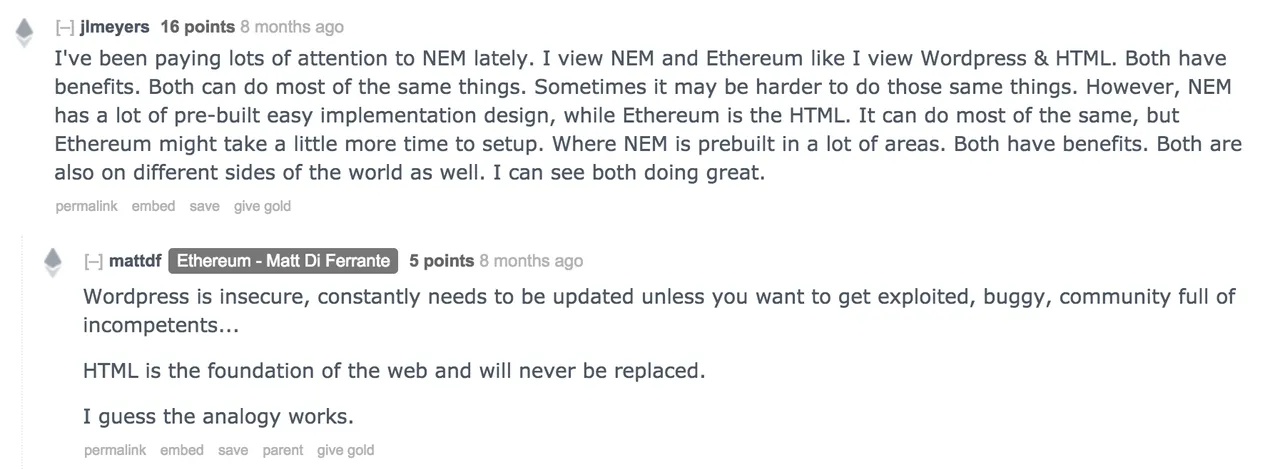Click the timestamp on mattdf's reply

point(531,261)
